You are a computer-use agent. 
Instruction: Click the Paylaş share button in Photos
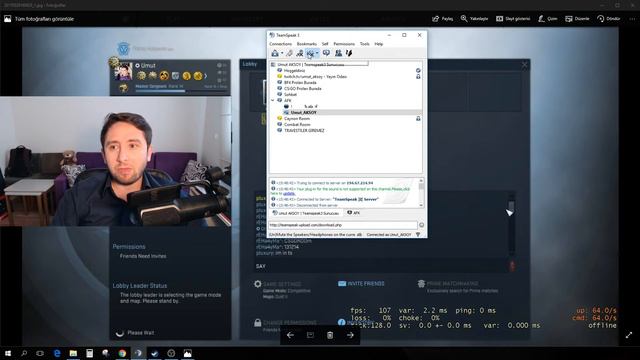pos(443,19)
